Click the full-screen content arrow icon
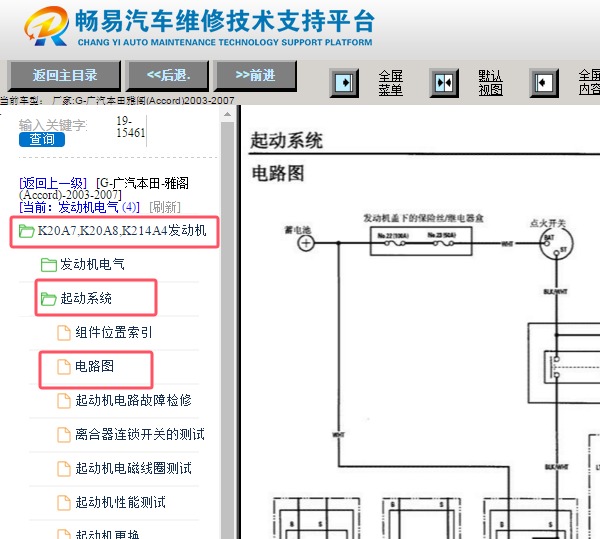600x539 pixels. 544,83
